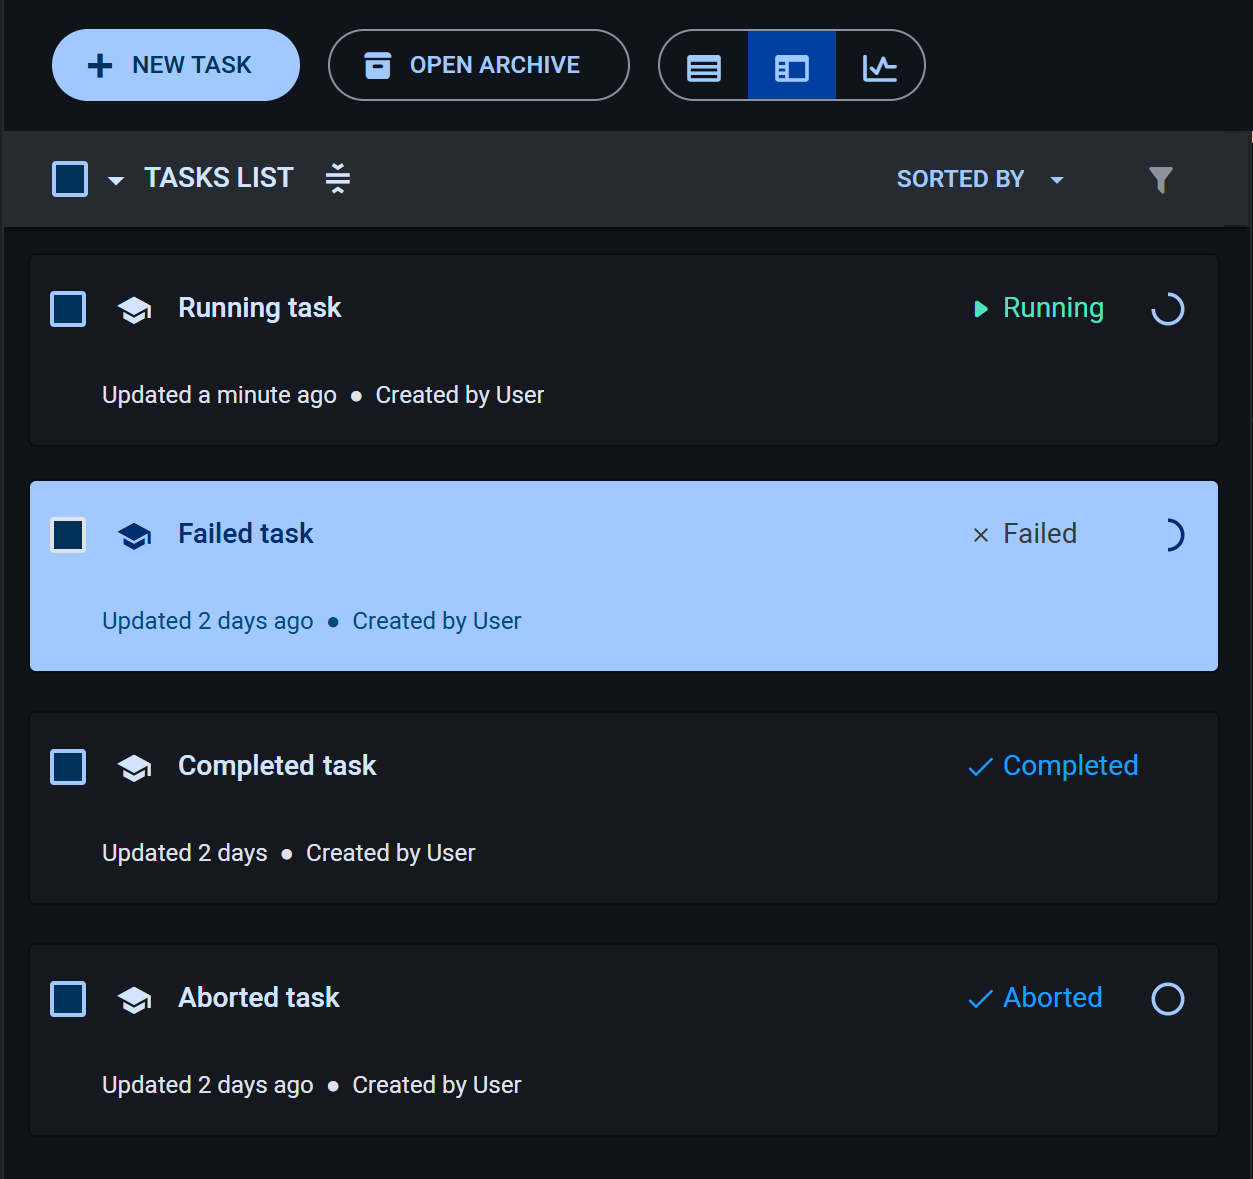Click the archive icon in Open Archive
1253x1179 pixels.
(377, 64)
